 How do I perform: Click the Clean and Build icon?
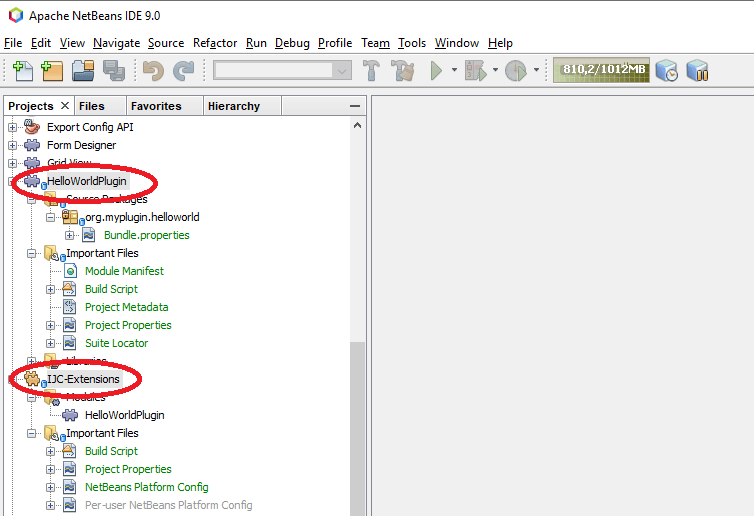[402, 70]
